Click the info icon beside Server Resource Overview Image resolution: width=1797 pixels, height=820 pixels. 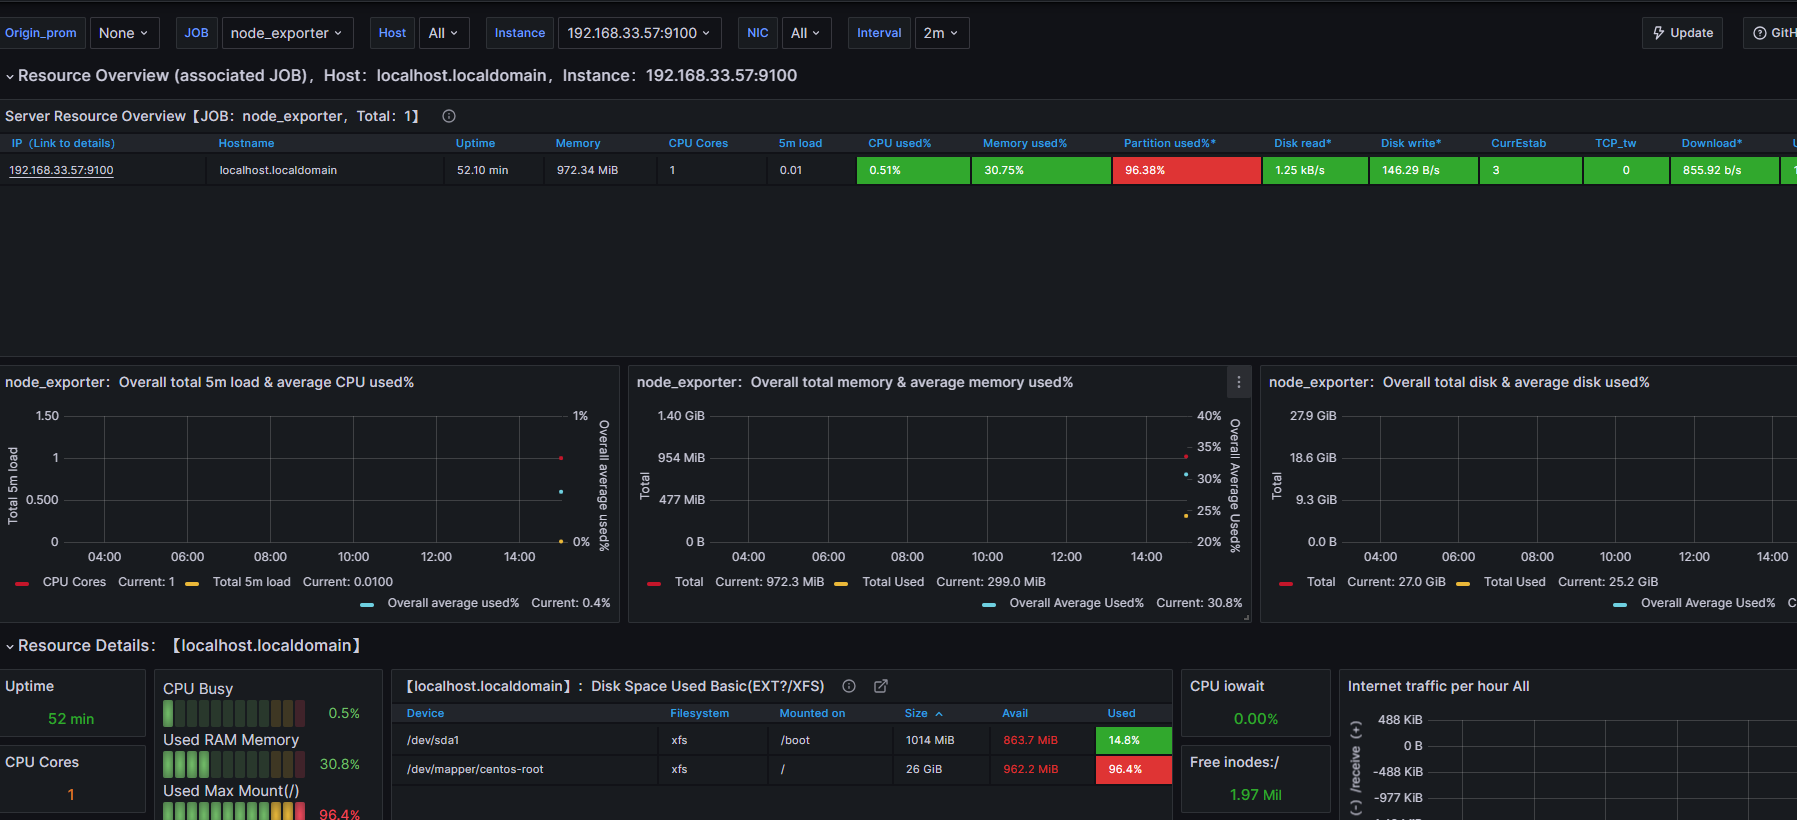449,116
